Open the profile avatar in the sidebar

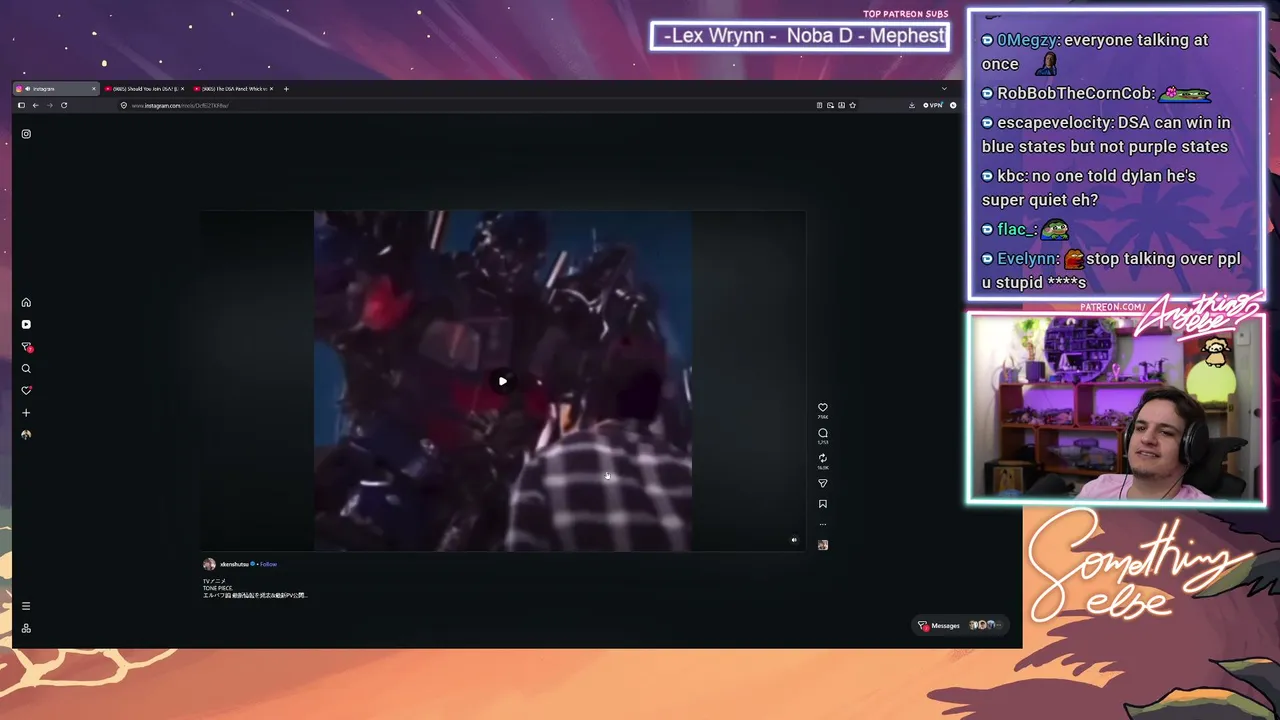(x=26, y=434)
